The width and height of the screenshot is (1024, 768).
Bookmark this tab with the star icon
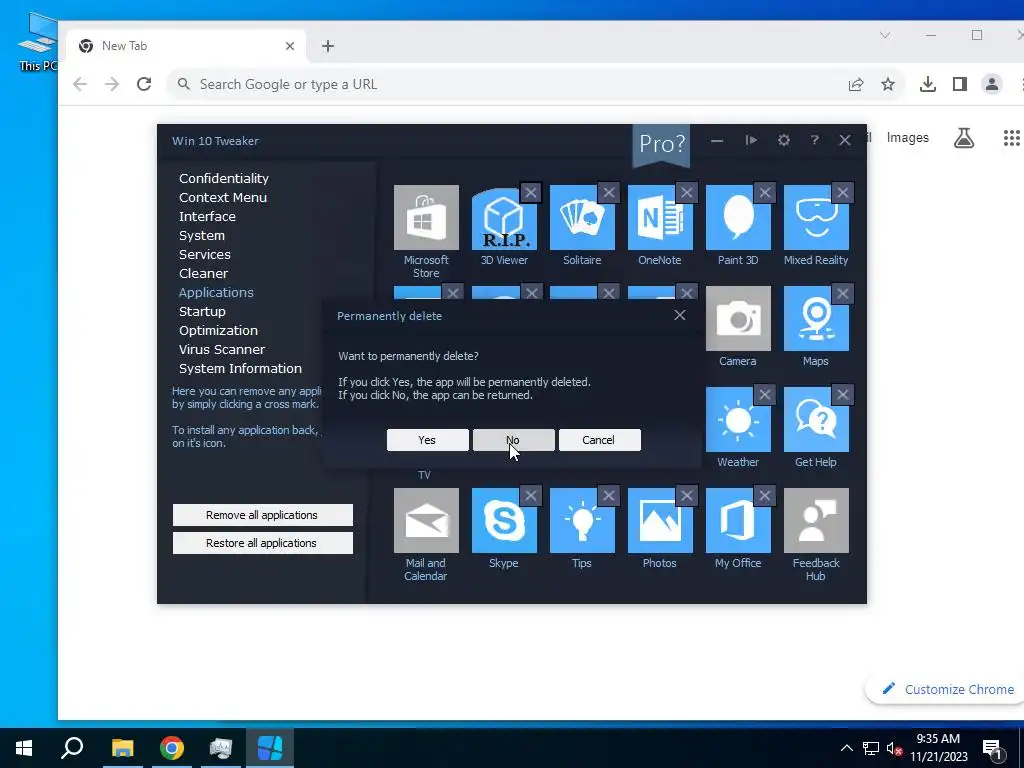pyautogui.click(x=888, y=84)
